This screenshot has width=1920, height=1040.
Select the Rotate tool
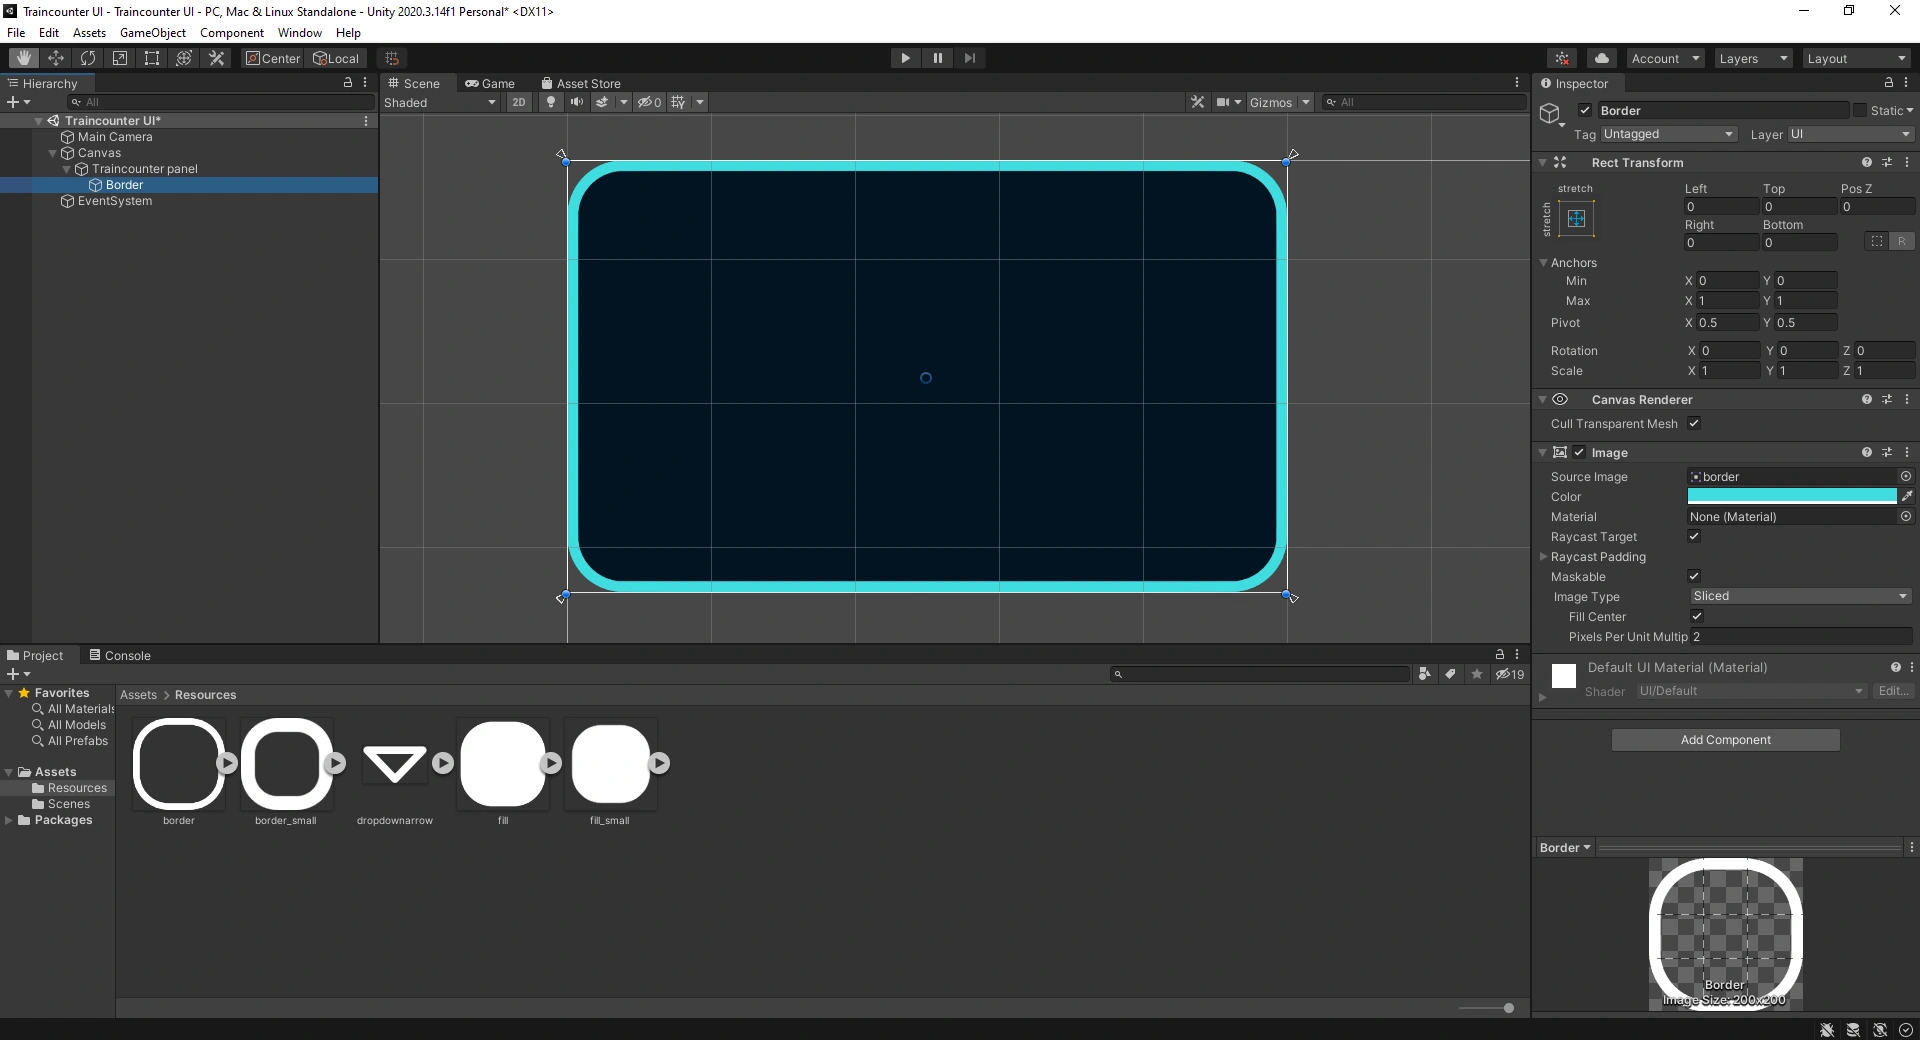88,58
